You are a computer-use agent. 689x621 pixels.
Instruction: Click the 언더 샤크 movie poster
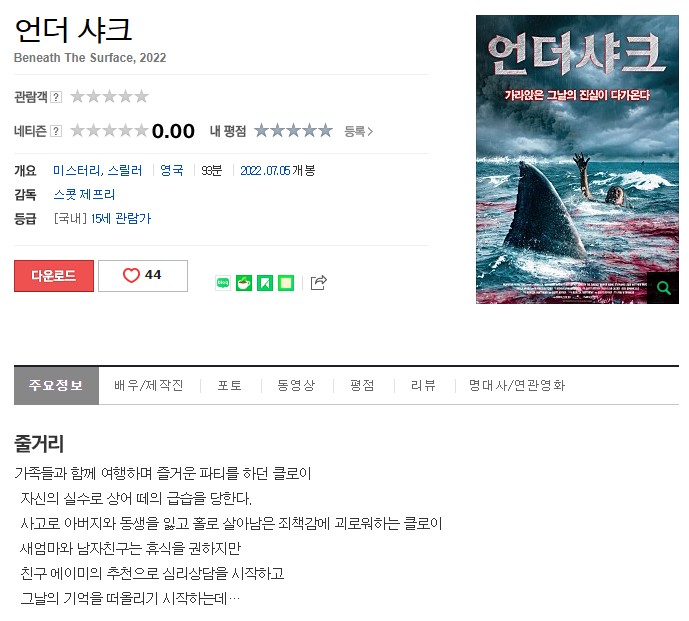click(577, 160)
